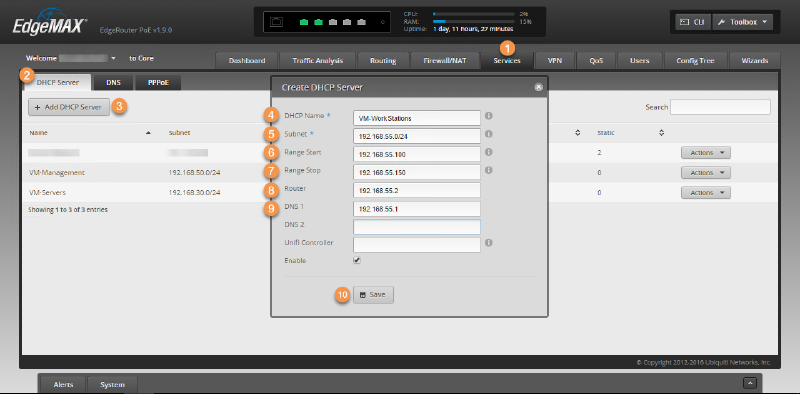Open Actions dropdown for VM-Servers row
800x394 pixels.
coord(706,192)
